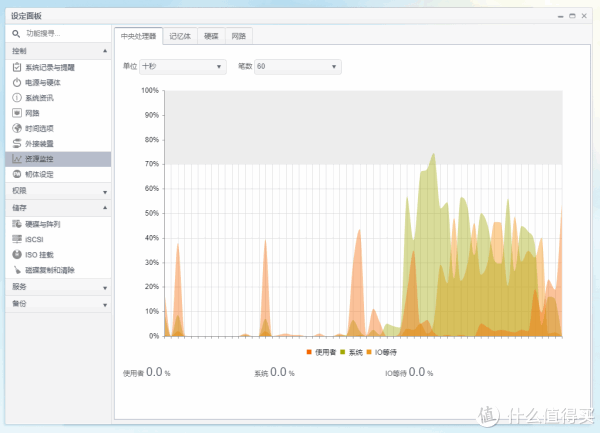Click the 使用者 0.0 % readout
The width and height of the screenshot is (600, 433).
[x=147, y=372]
